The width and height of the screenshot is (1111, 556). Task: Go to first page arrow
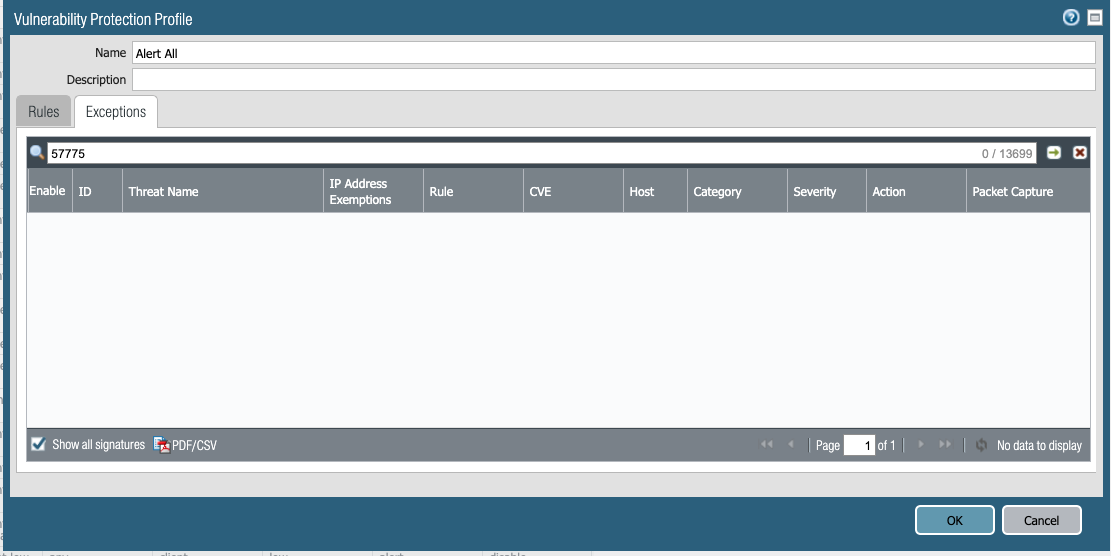pos(766,445)
